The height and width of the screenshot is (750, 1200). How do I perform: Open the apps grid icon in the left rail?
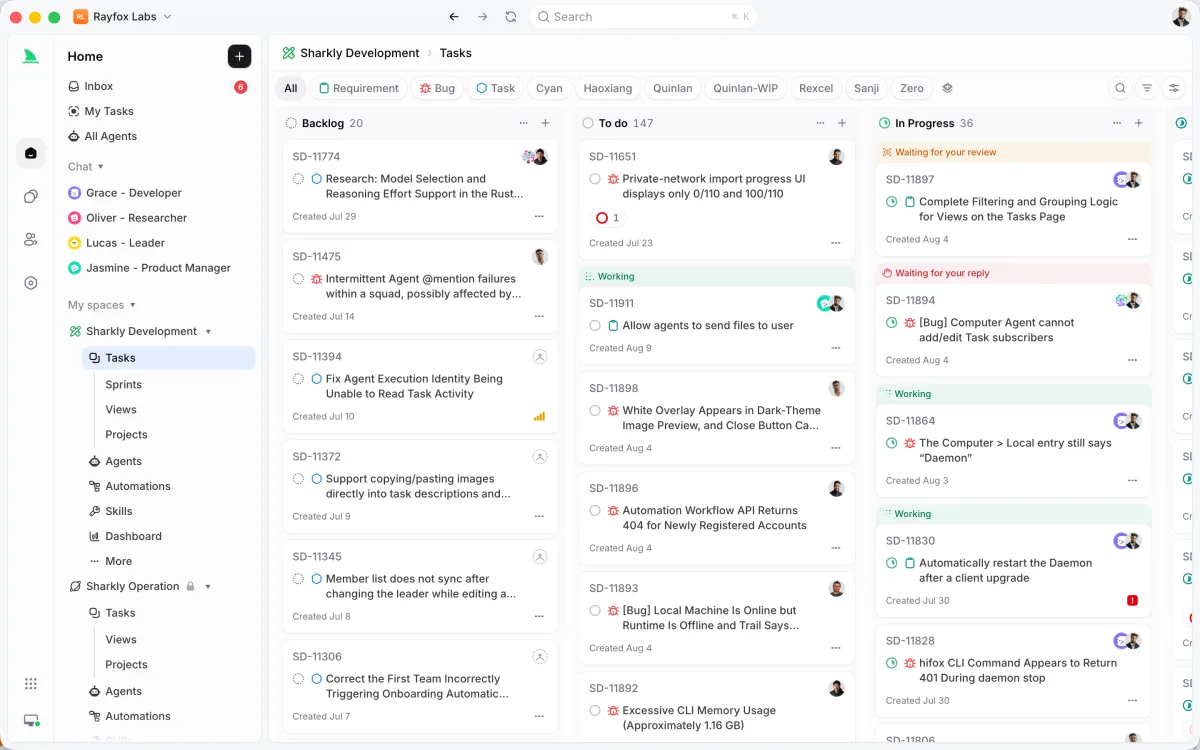tap(31, 684)
